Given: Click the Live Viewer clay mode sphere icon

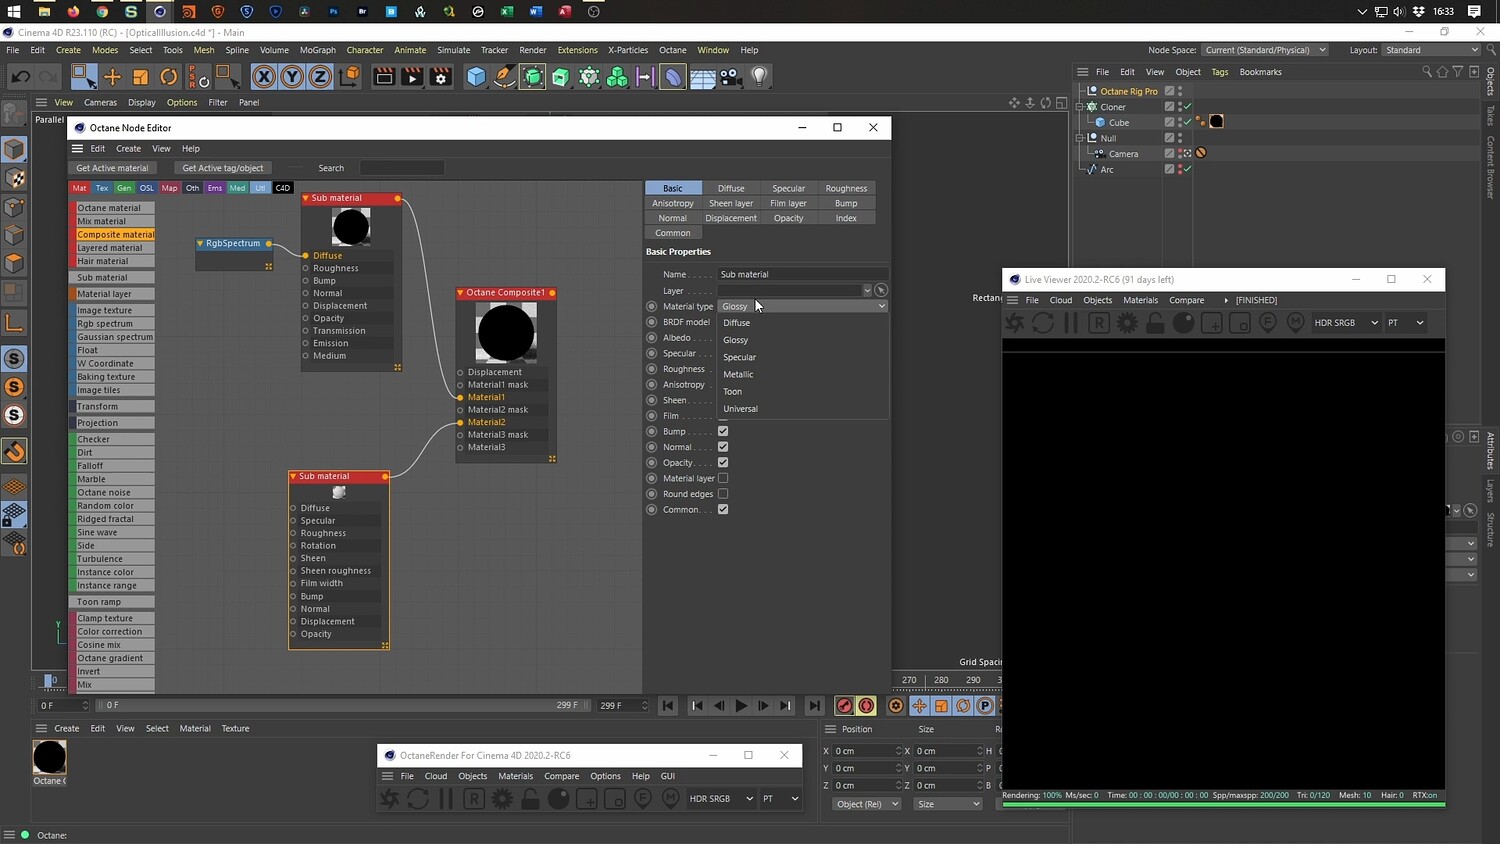Looking at the screenshot, I should click(x=1183, y=323).
